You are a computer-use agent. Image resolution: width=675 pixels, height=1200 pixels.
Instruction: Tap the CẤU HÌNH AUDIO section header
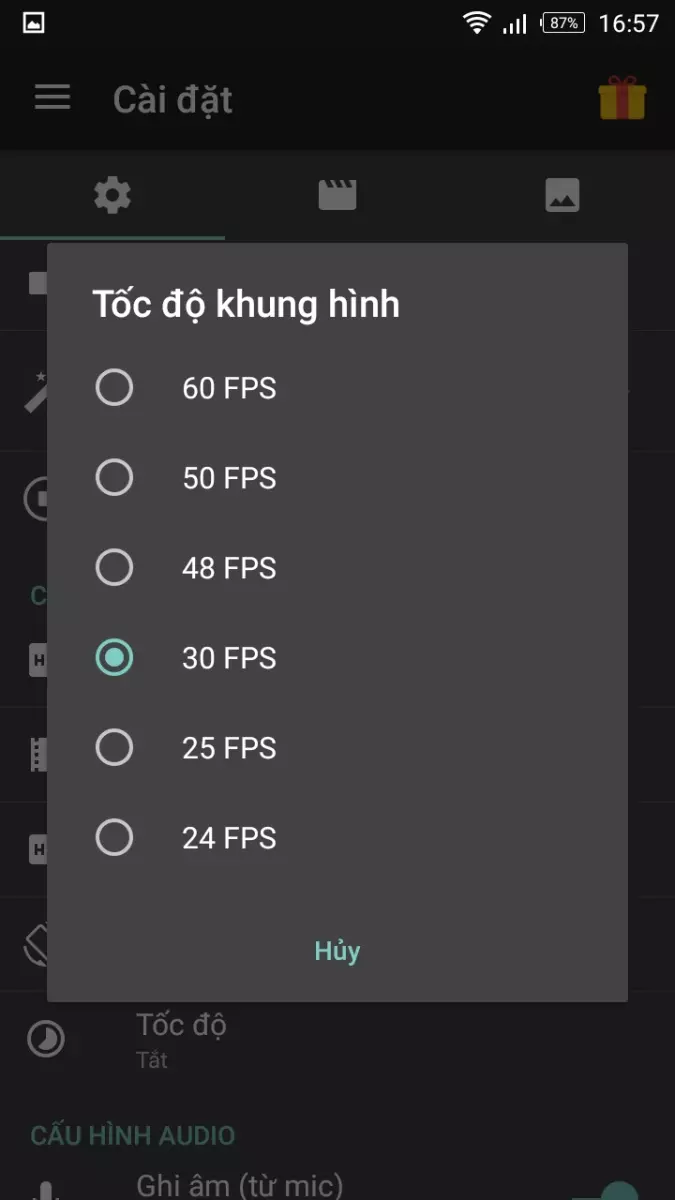(130, 1135)
